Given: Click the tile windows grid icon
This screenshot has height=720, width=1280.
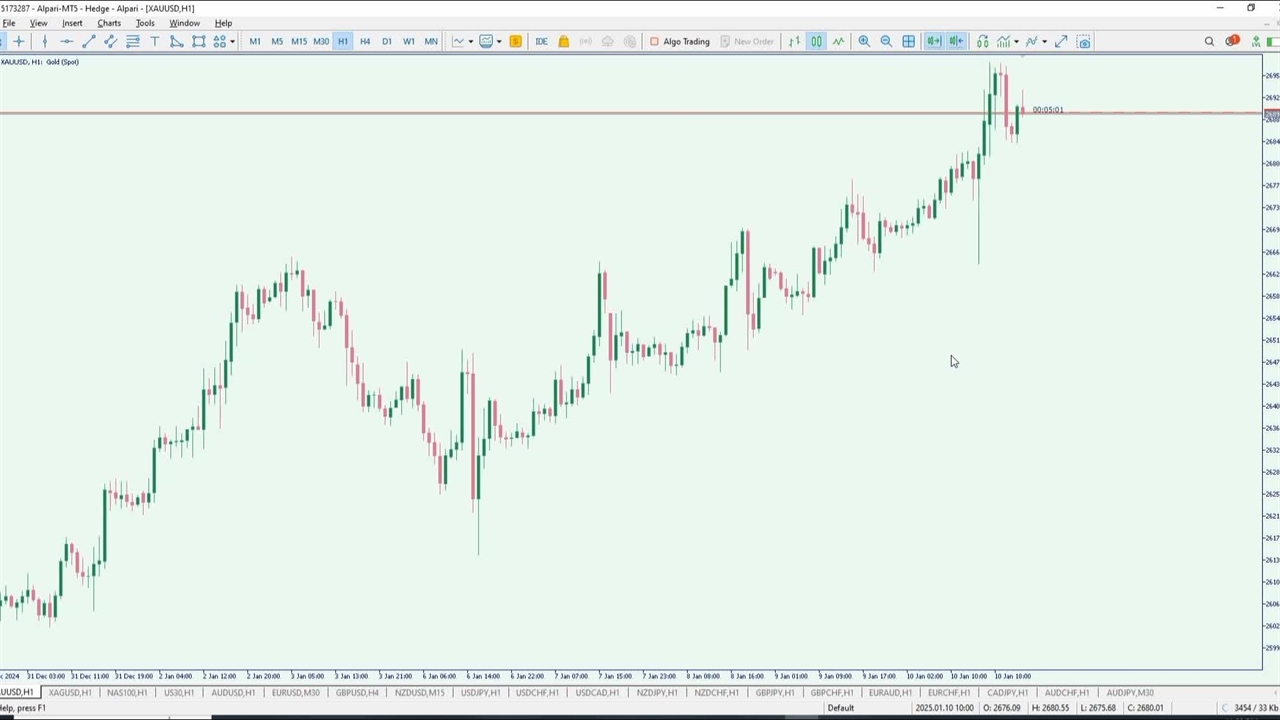Looking at the screenshot, I should (x=908, y=41).
